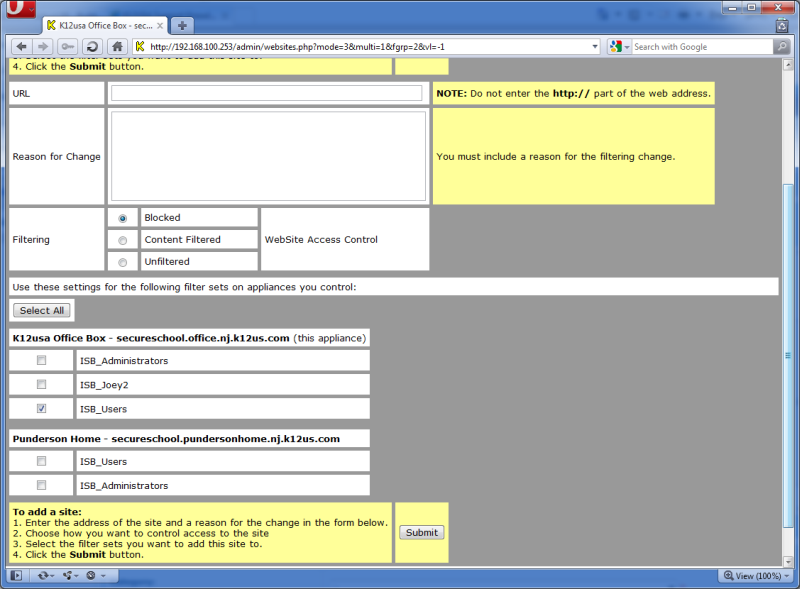Select the Unfiltered radio button
Screen dimensions: 800x589
click(x=123, y=262)
